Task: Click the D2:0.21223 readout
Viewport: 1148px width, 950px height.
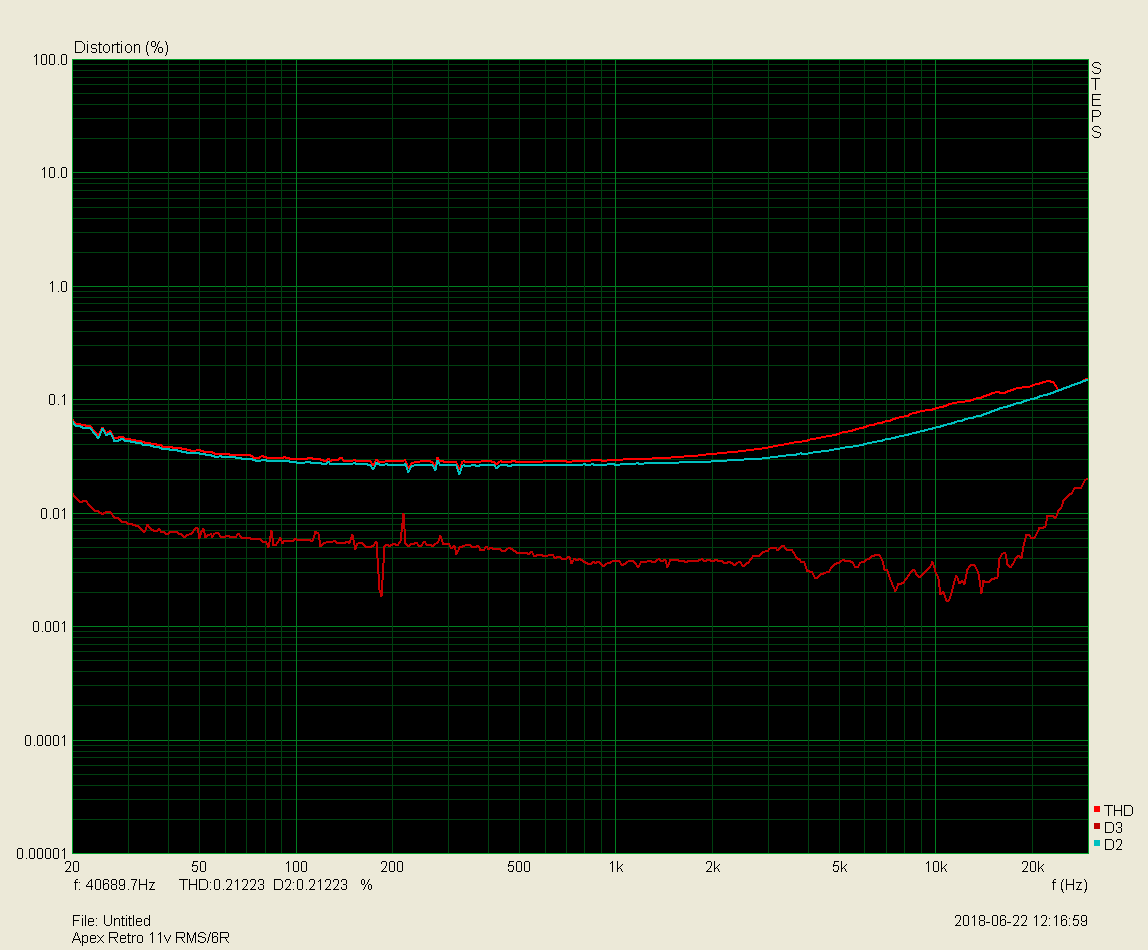Action: [x=310, y=885]
